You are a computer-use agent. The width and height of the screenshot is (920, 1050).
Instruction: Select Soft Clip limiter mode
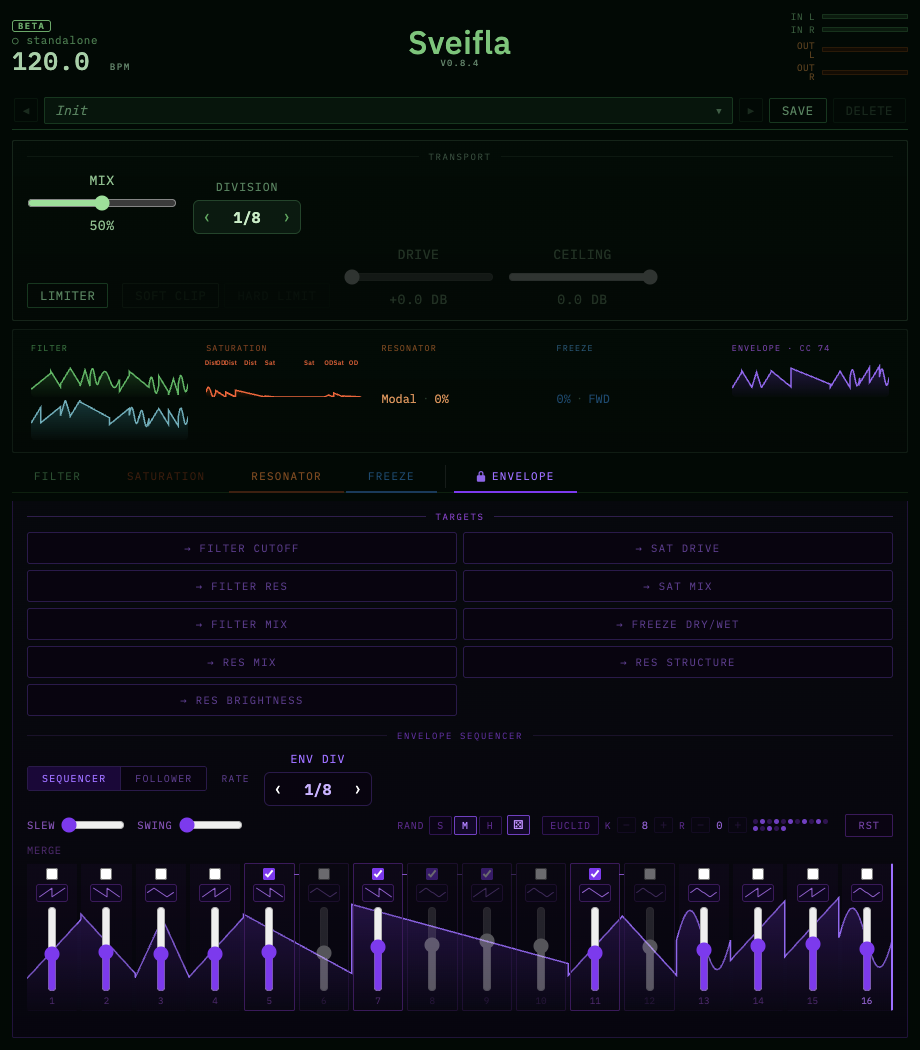171,295
